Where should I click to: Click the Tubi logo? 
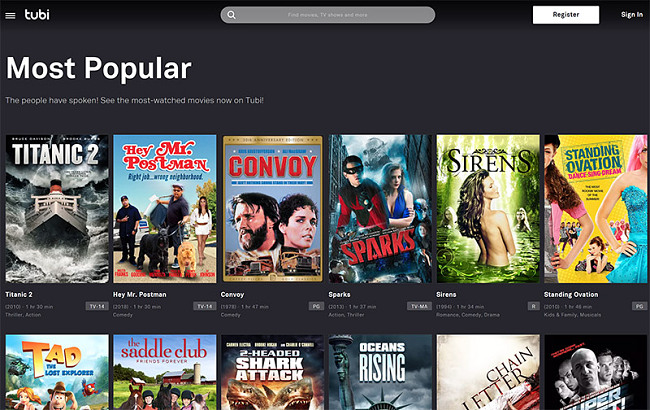[37, 15]
